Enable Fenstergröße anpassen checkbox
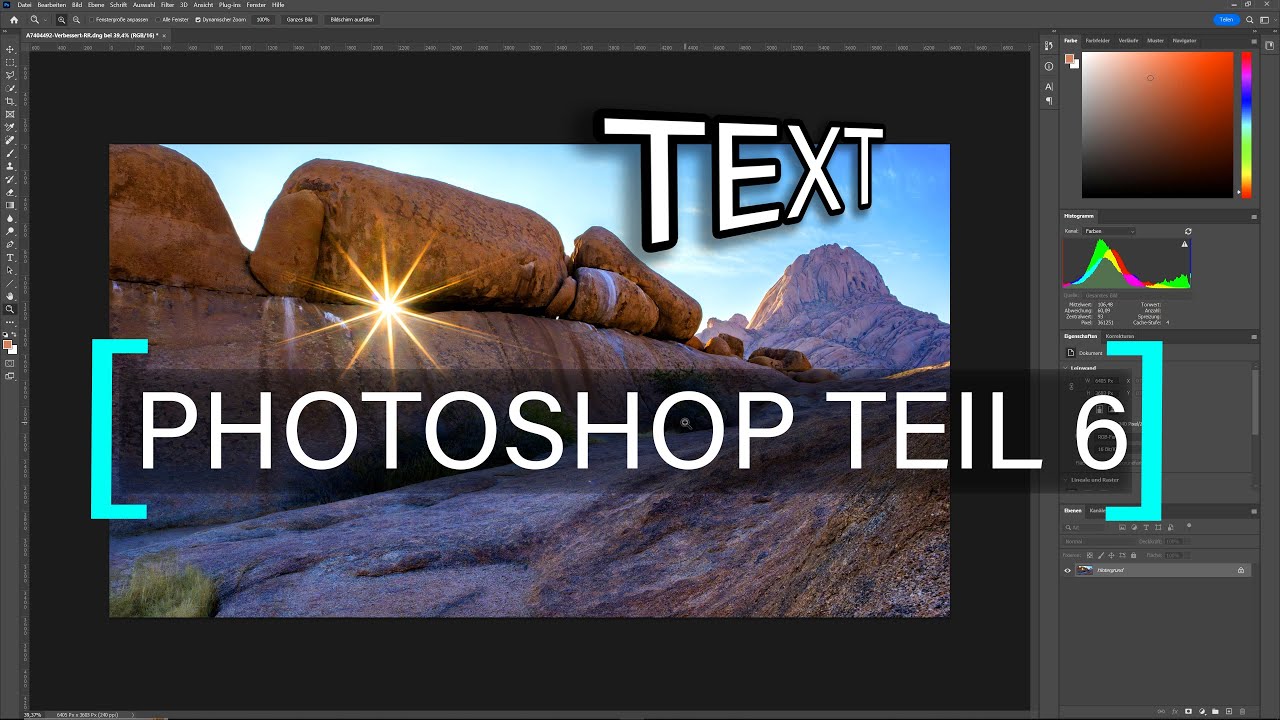1280x720 pixels. pyautogui.click(x=92, y=19)
